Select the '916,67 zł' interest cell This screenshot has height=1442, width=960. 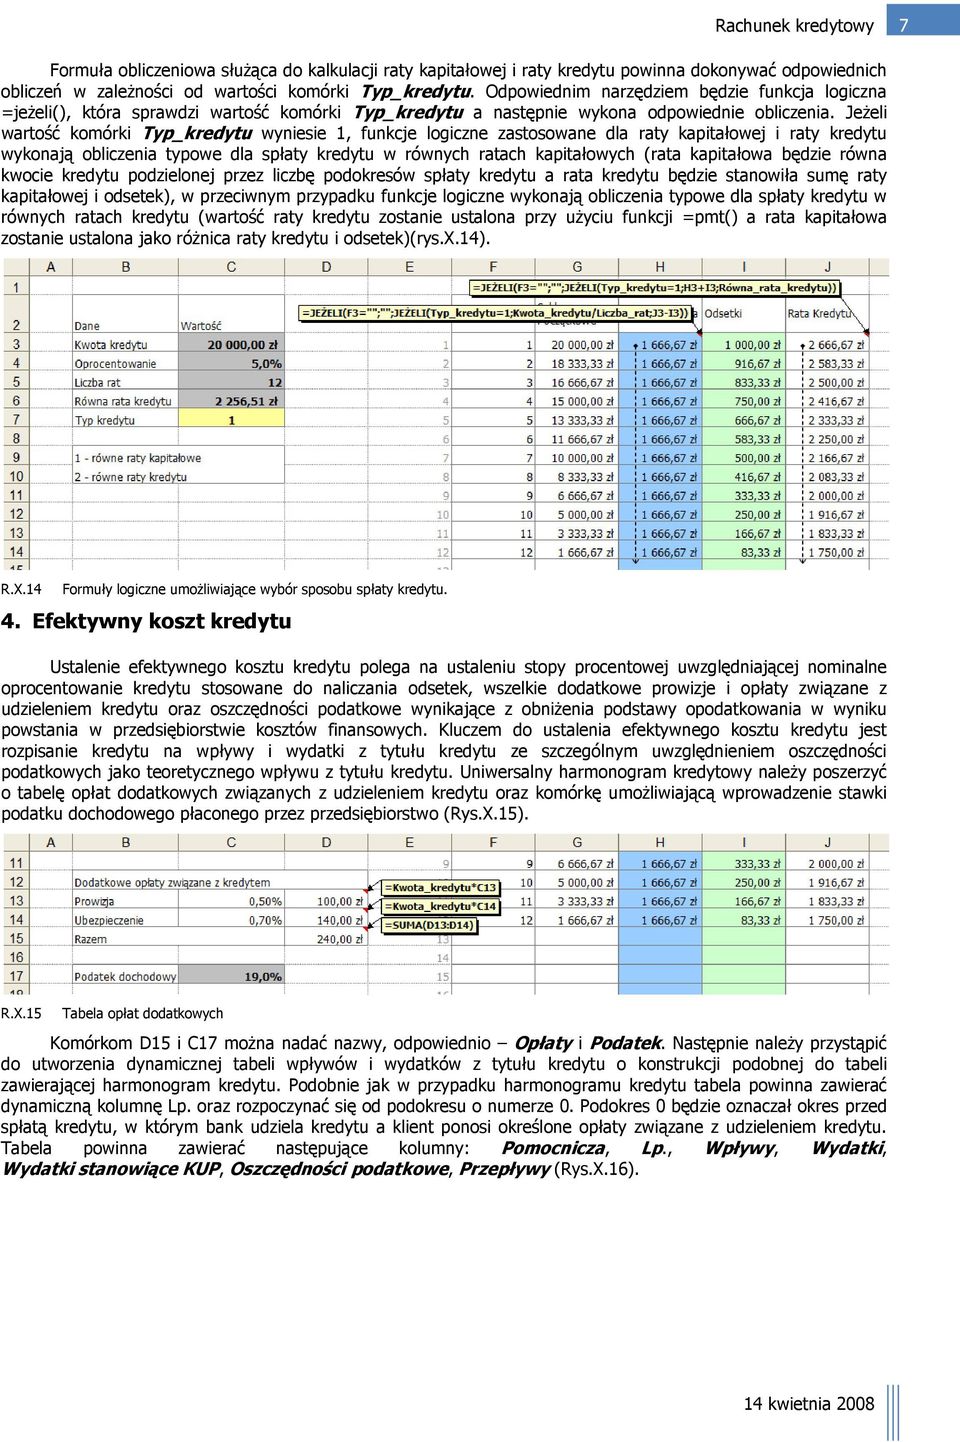pos(743,364)
